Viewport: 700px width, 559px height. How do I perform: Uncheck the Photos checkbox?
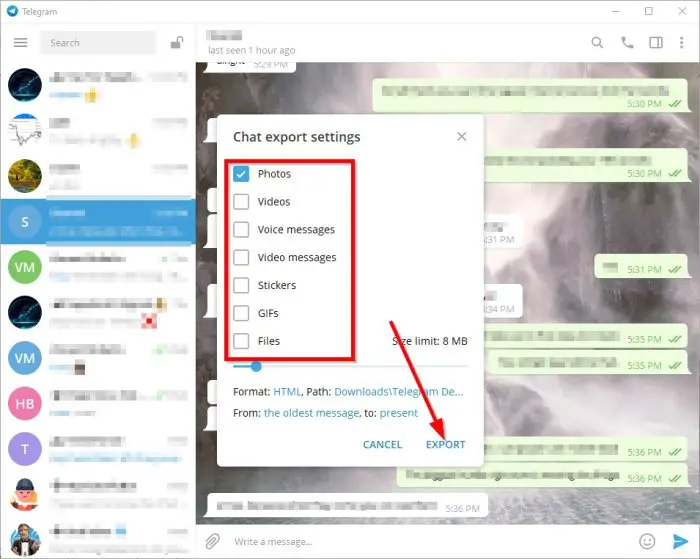(241, 174)
